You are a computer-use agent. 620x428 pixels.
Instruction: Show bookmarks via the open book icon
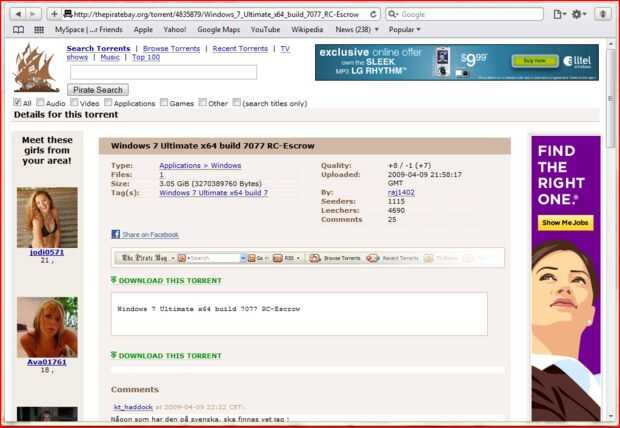coord(19,30)
